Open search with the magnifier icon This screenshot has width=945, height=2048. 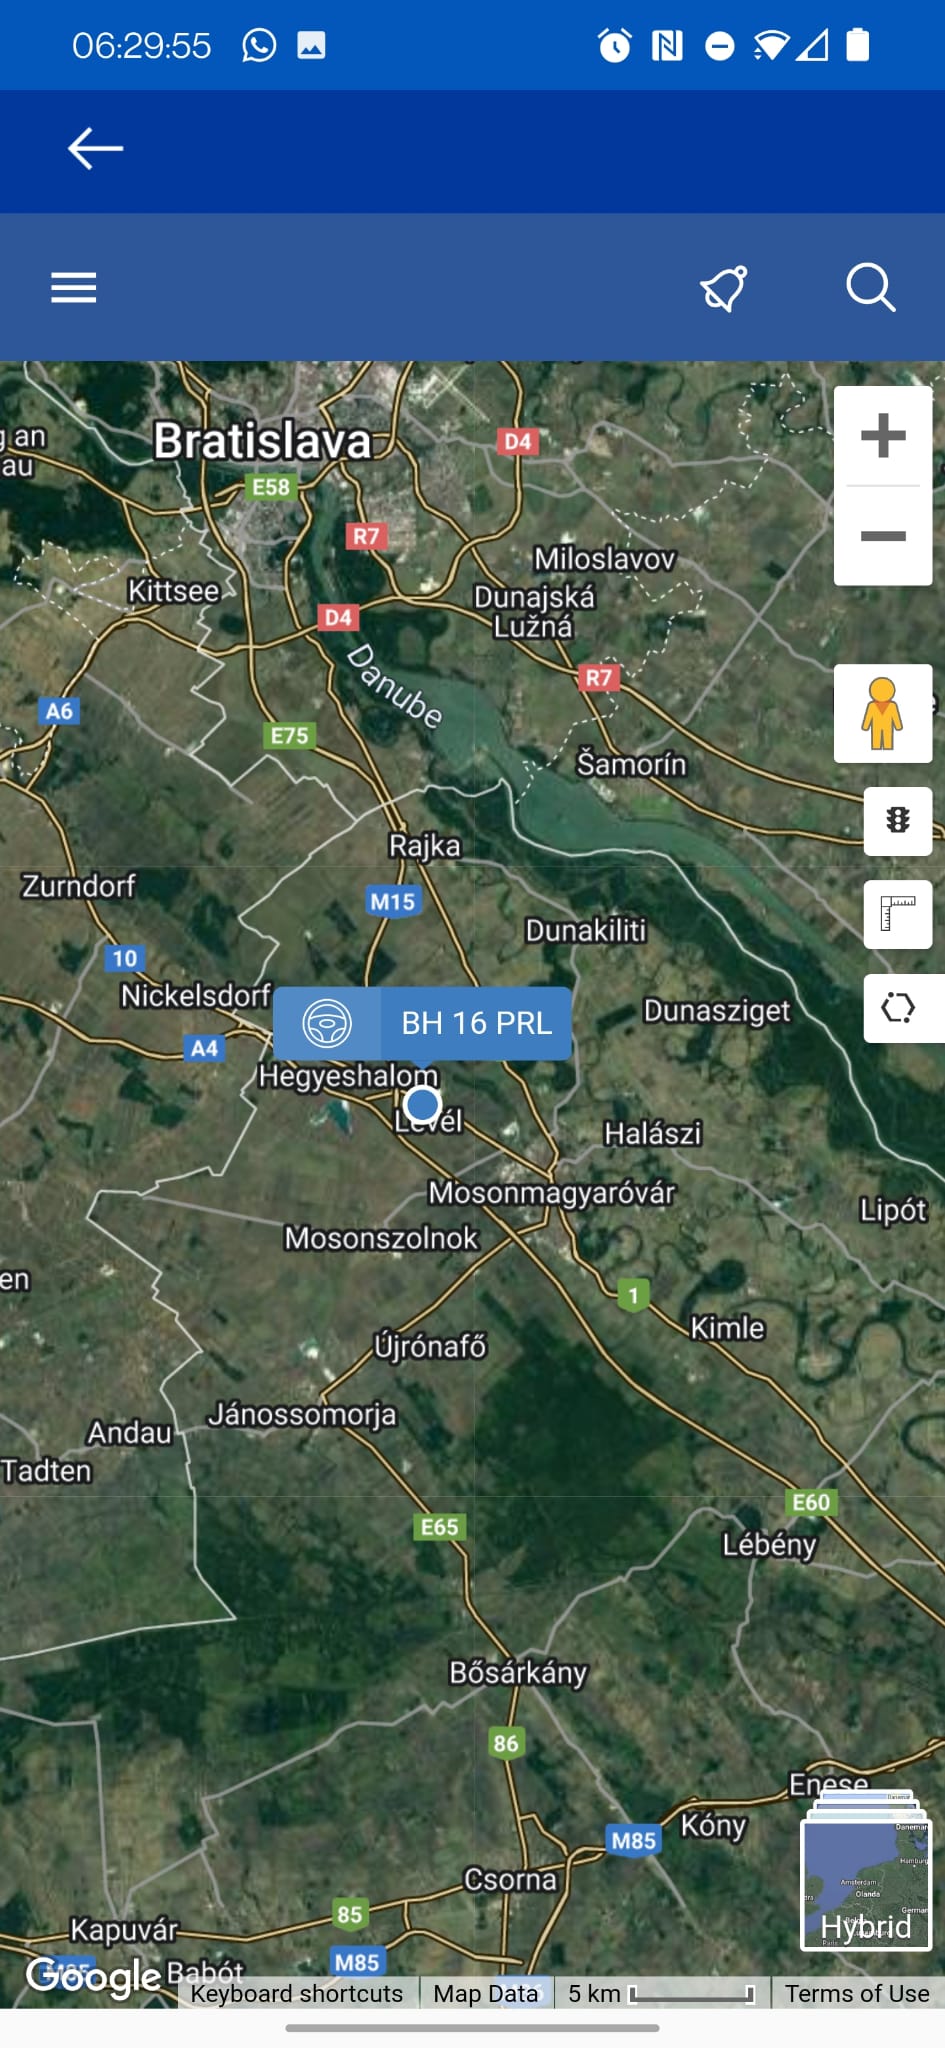click(870, 288)
